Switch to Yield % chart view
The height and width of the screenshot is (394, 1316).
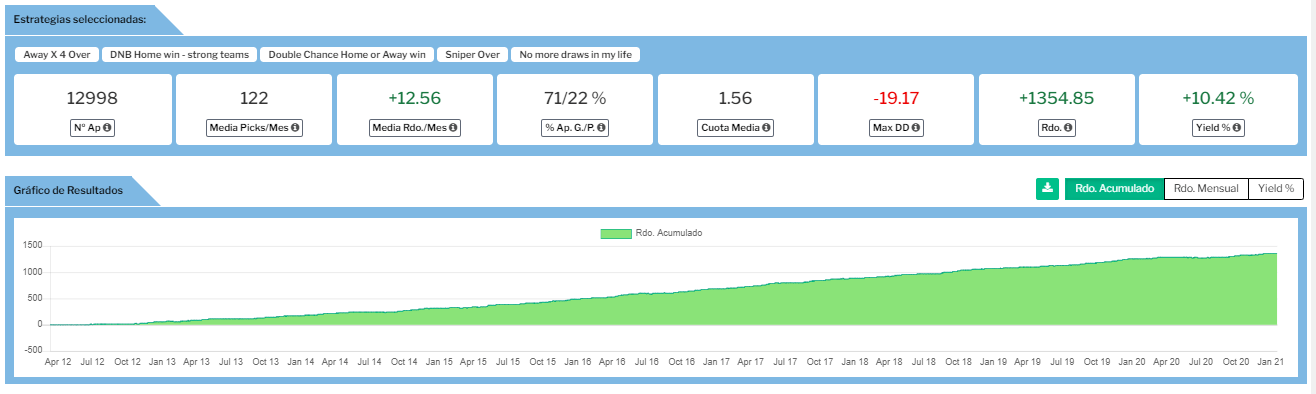[x=1276, y=188]
